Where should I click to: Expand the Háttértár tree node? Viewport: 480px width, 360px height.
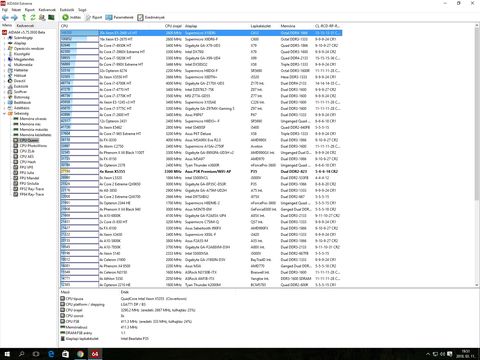tap(5, 70)
